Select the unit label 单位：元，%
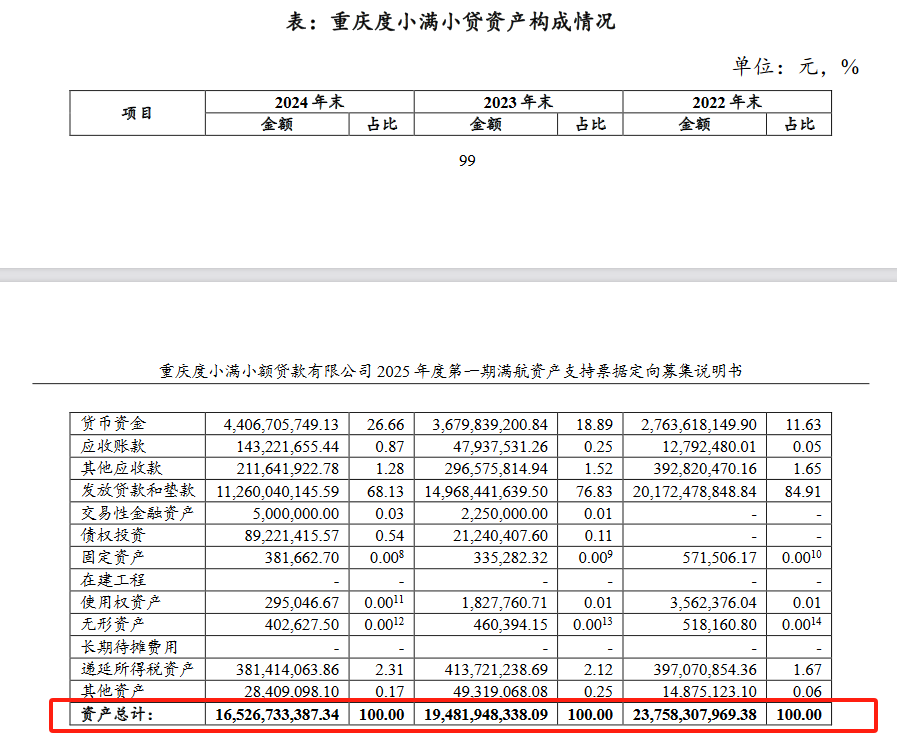This screenshot has height=740, width=897. click(796, 66)
